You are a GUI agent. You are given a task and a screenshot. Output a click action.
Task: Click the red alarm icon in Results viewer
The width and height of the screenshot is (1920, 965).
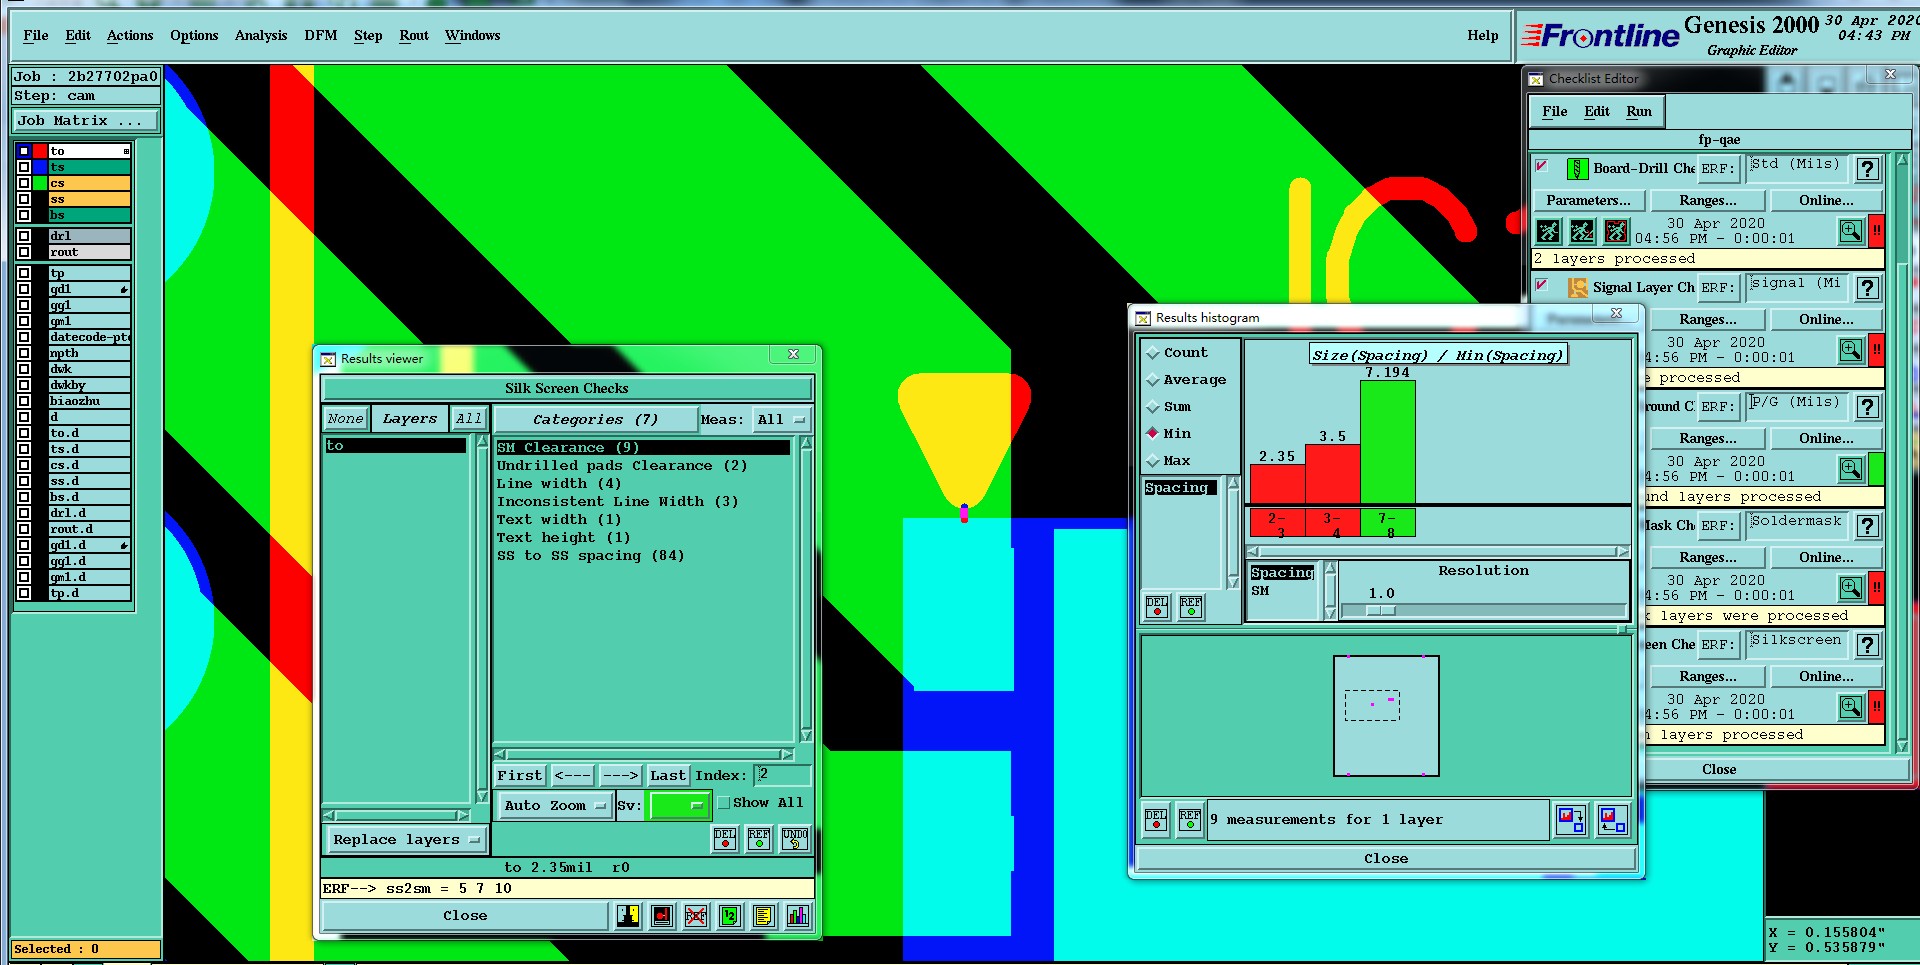tap(662, 915)
